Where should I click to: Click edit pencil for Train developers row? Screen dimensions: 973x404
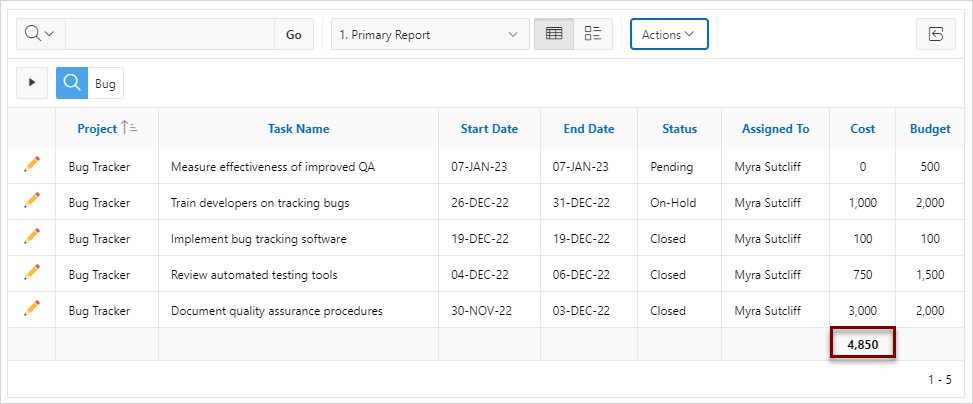[x=32, y=202]
